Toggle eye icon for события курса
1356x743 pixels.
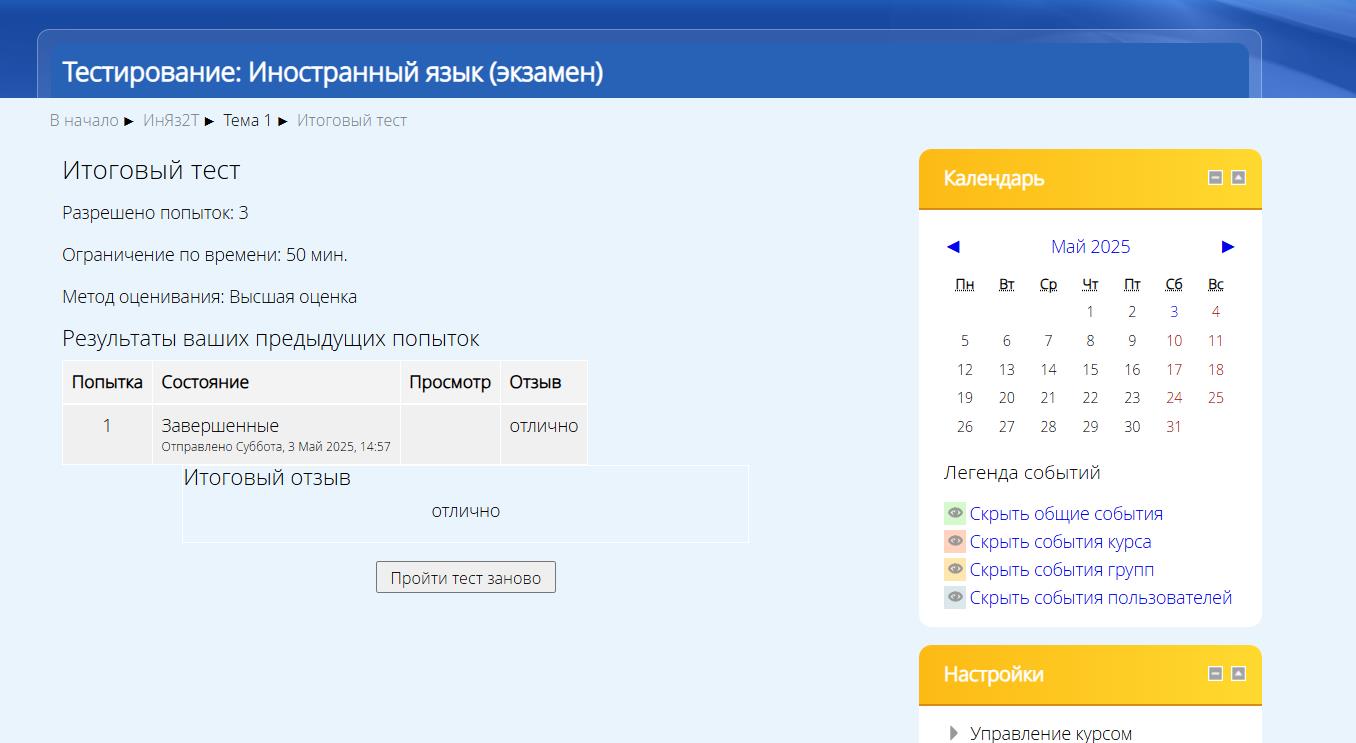click(955, 542)
